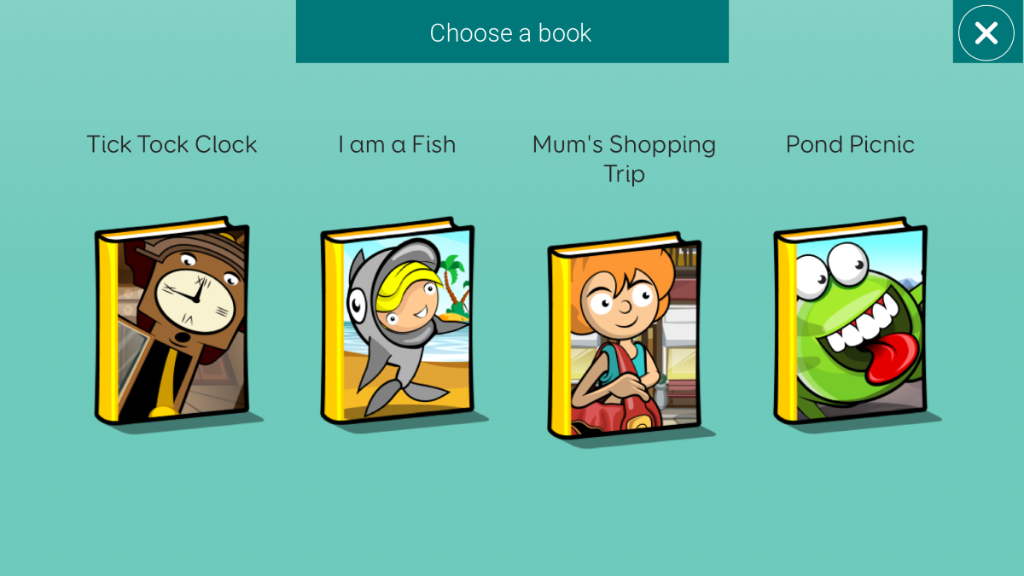Viewport: 1024px width, 576px height.
Task: Click the yellow pendulum on the clock cover
Action: pyautogui.click(x=167, y=385)
